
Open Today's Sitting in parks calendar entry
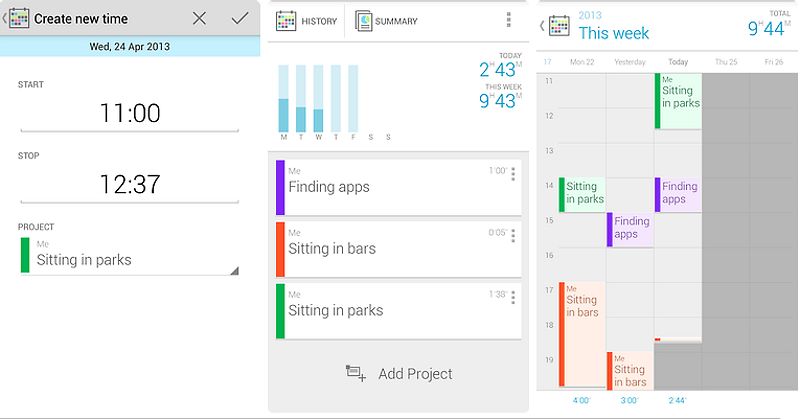tap(678, 101)
